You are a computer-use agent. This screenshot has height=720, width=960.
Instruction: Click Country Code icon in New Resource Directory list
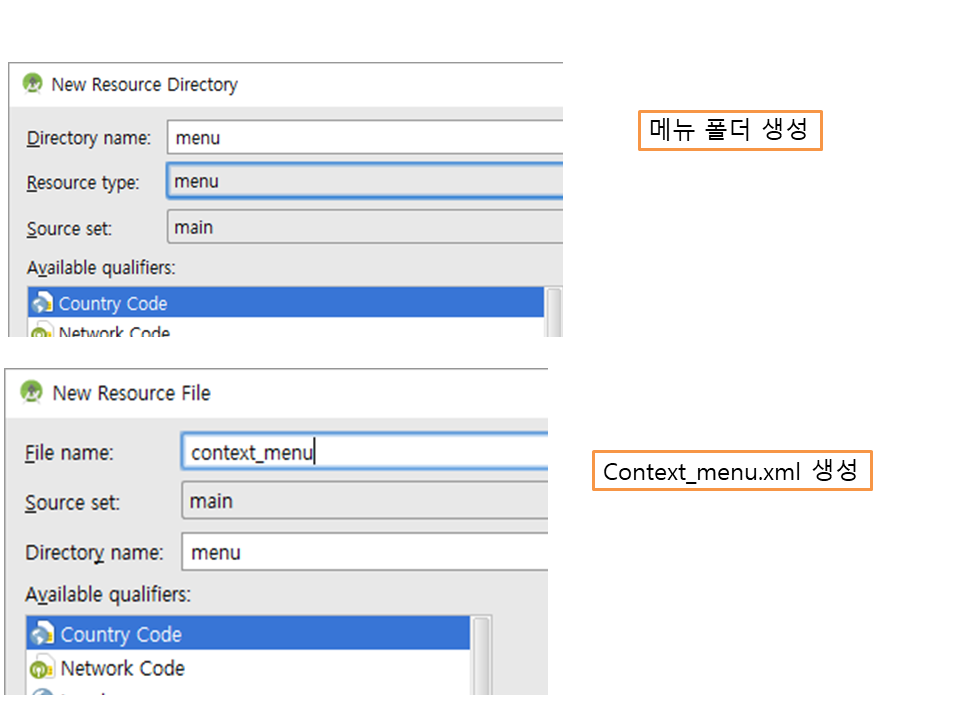point(42,303)
